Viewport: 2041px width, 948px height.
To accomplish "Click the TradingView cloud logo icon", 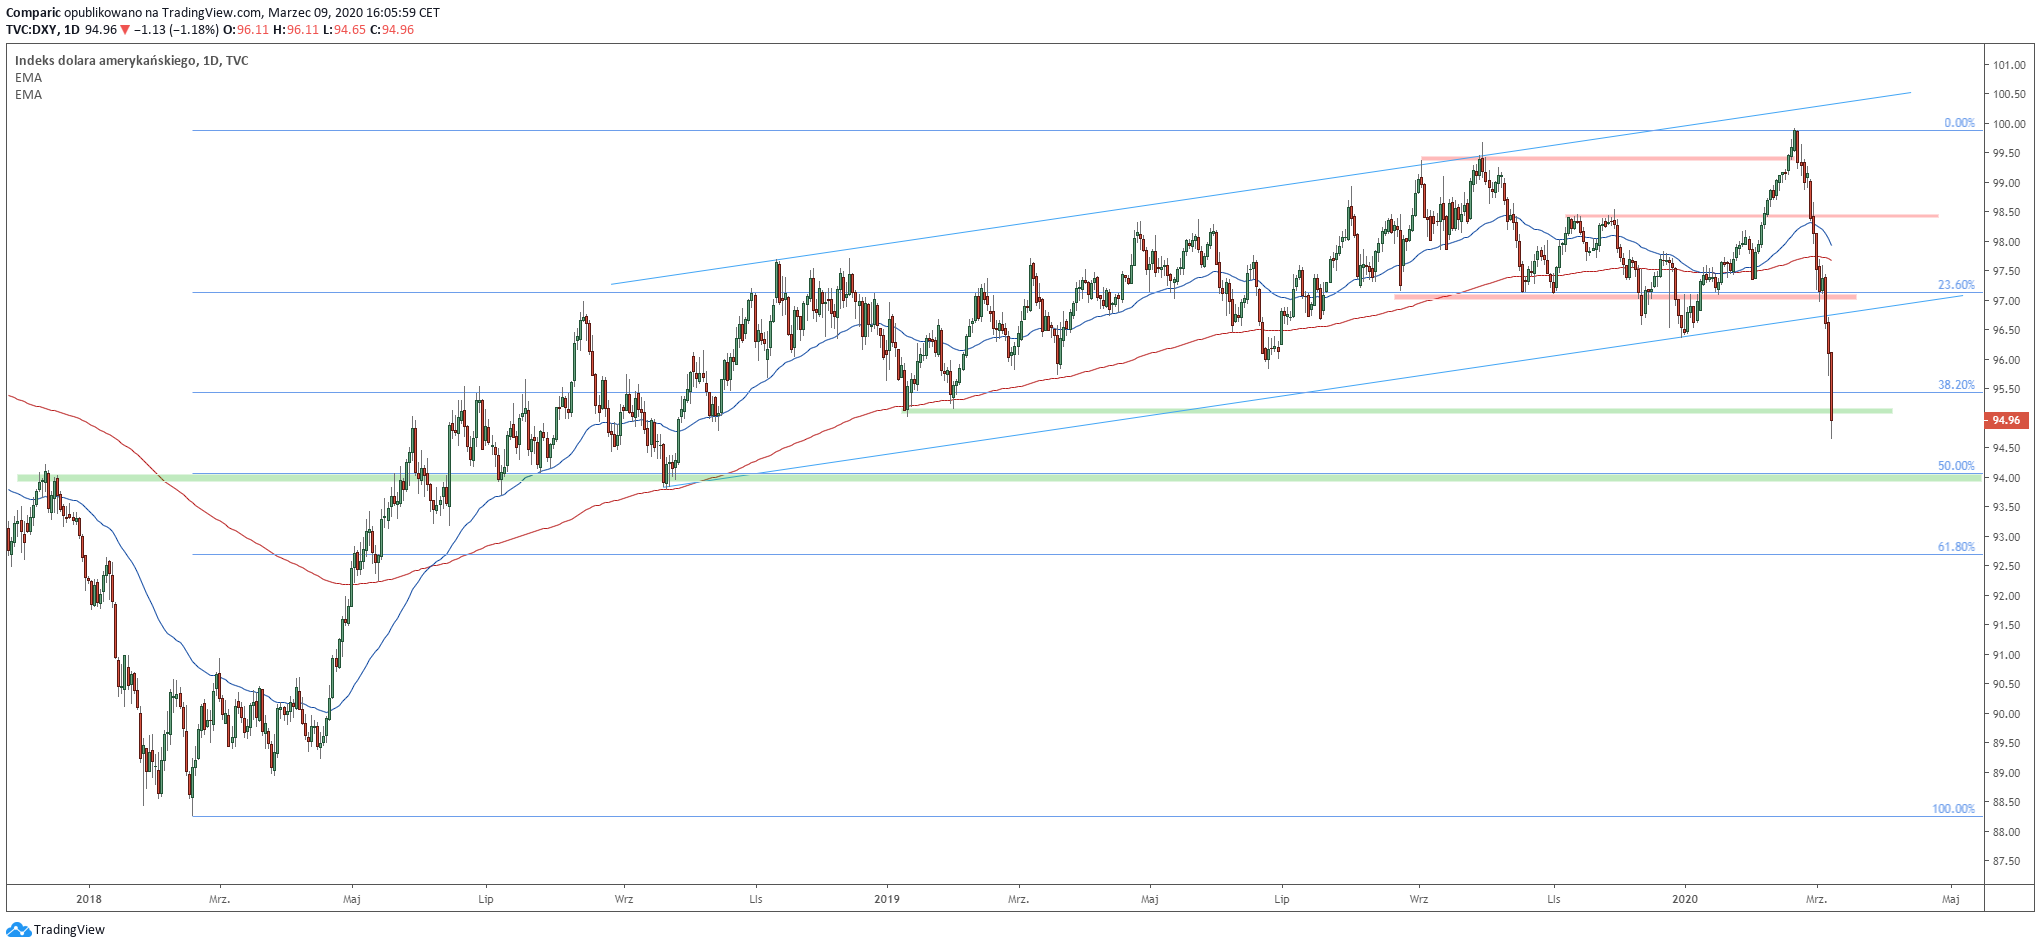I will coord(18,930).
